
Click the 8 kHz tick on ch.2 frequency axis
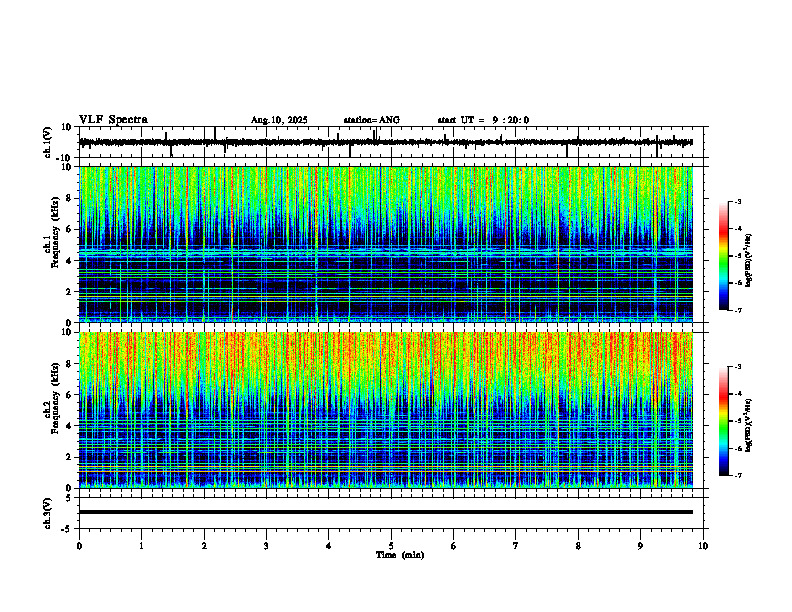click(x=70, y=364)
